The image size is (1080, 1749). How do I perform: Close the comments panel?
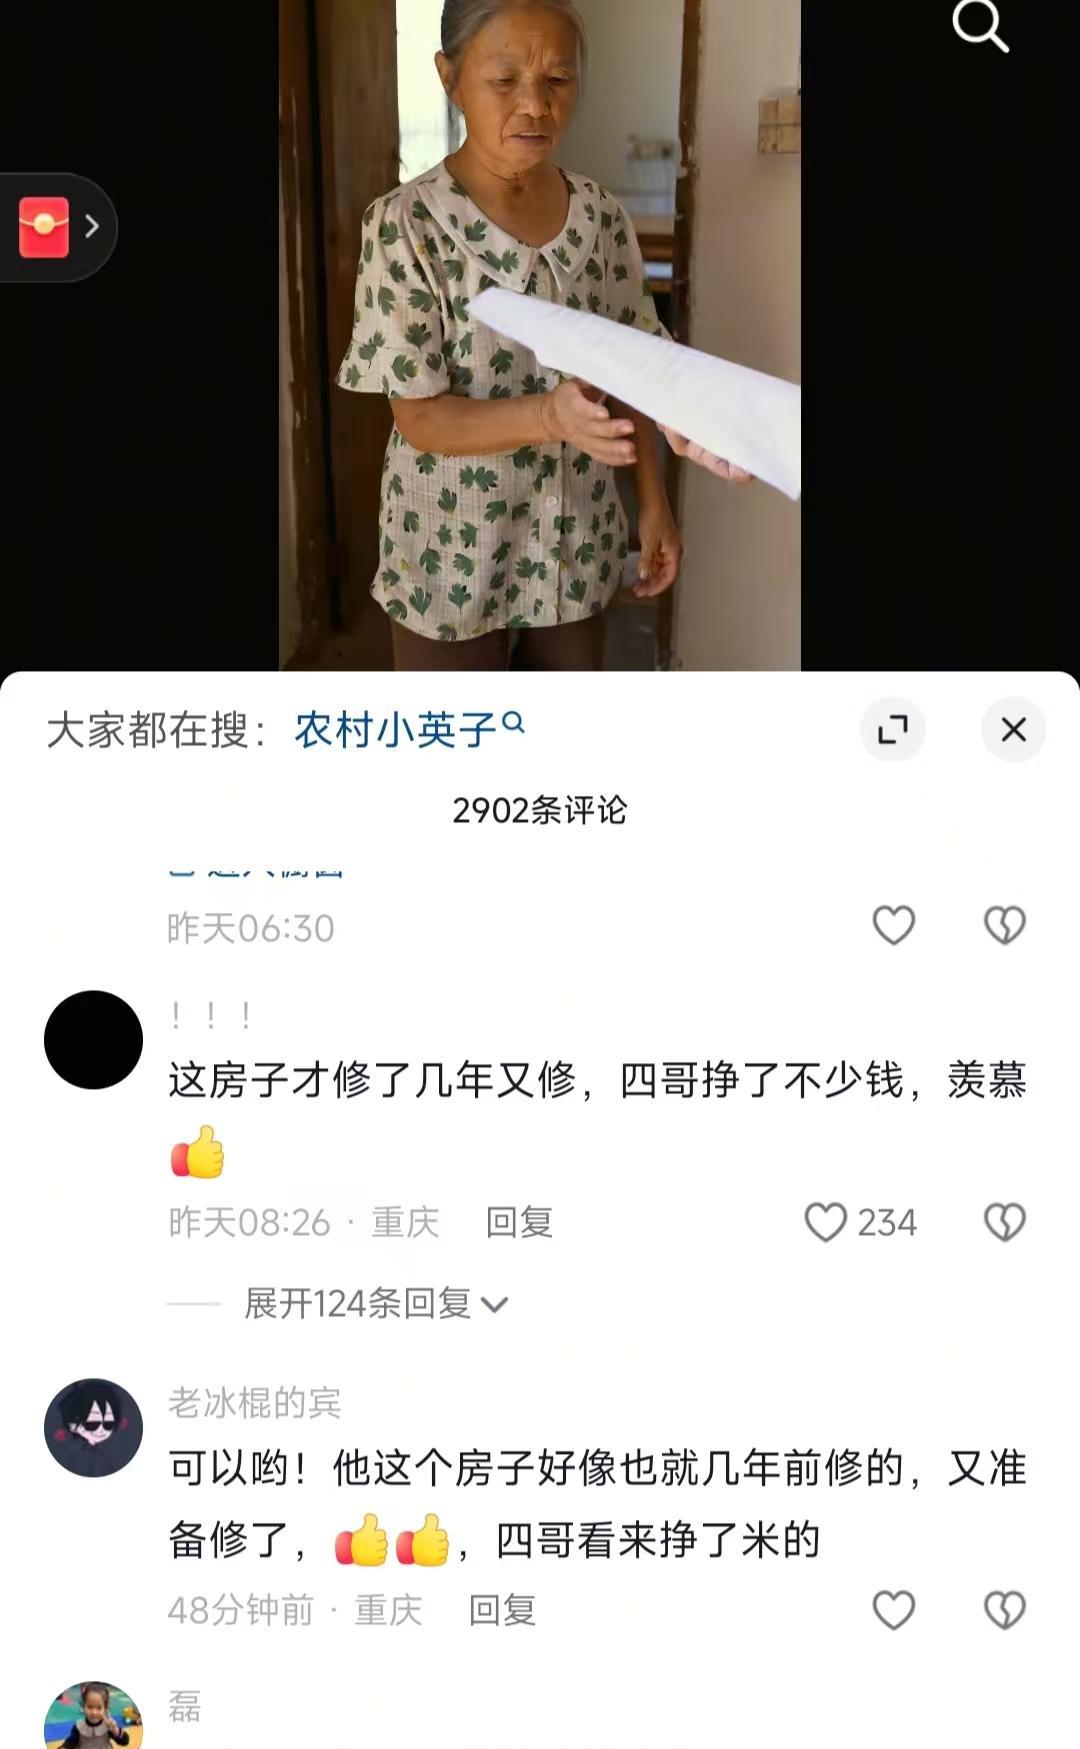(1014, 729)
